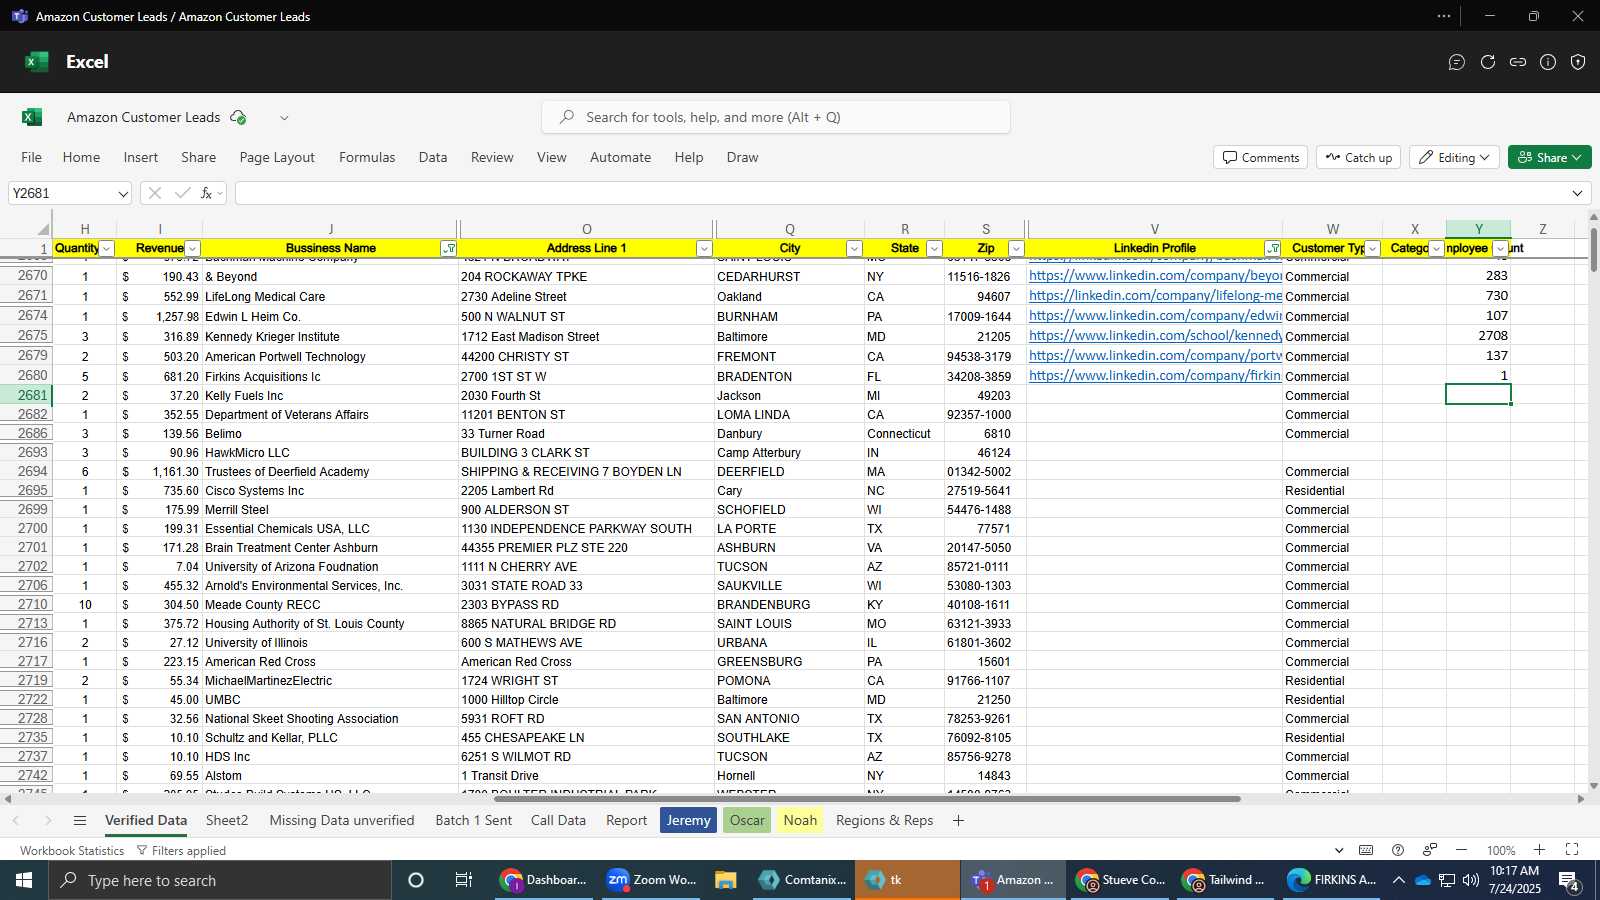
Task: Select the Kelly Fuels Inc cell
Action: click(329, 395)
